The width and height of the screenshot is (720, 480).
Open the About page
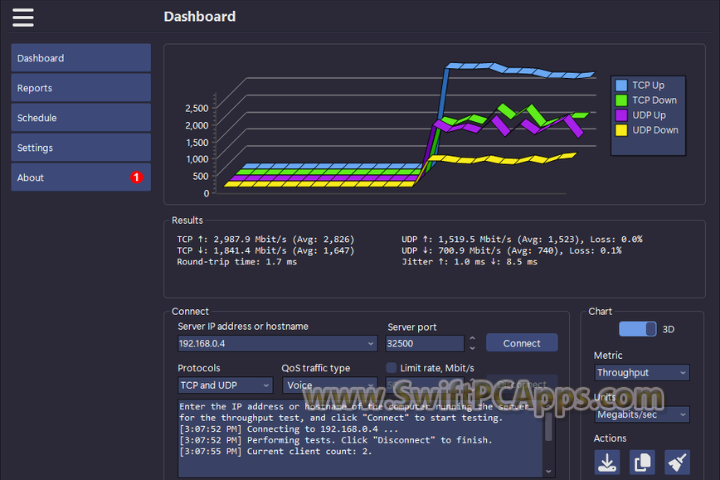coord(81,177)
